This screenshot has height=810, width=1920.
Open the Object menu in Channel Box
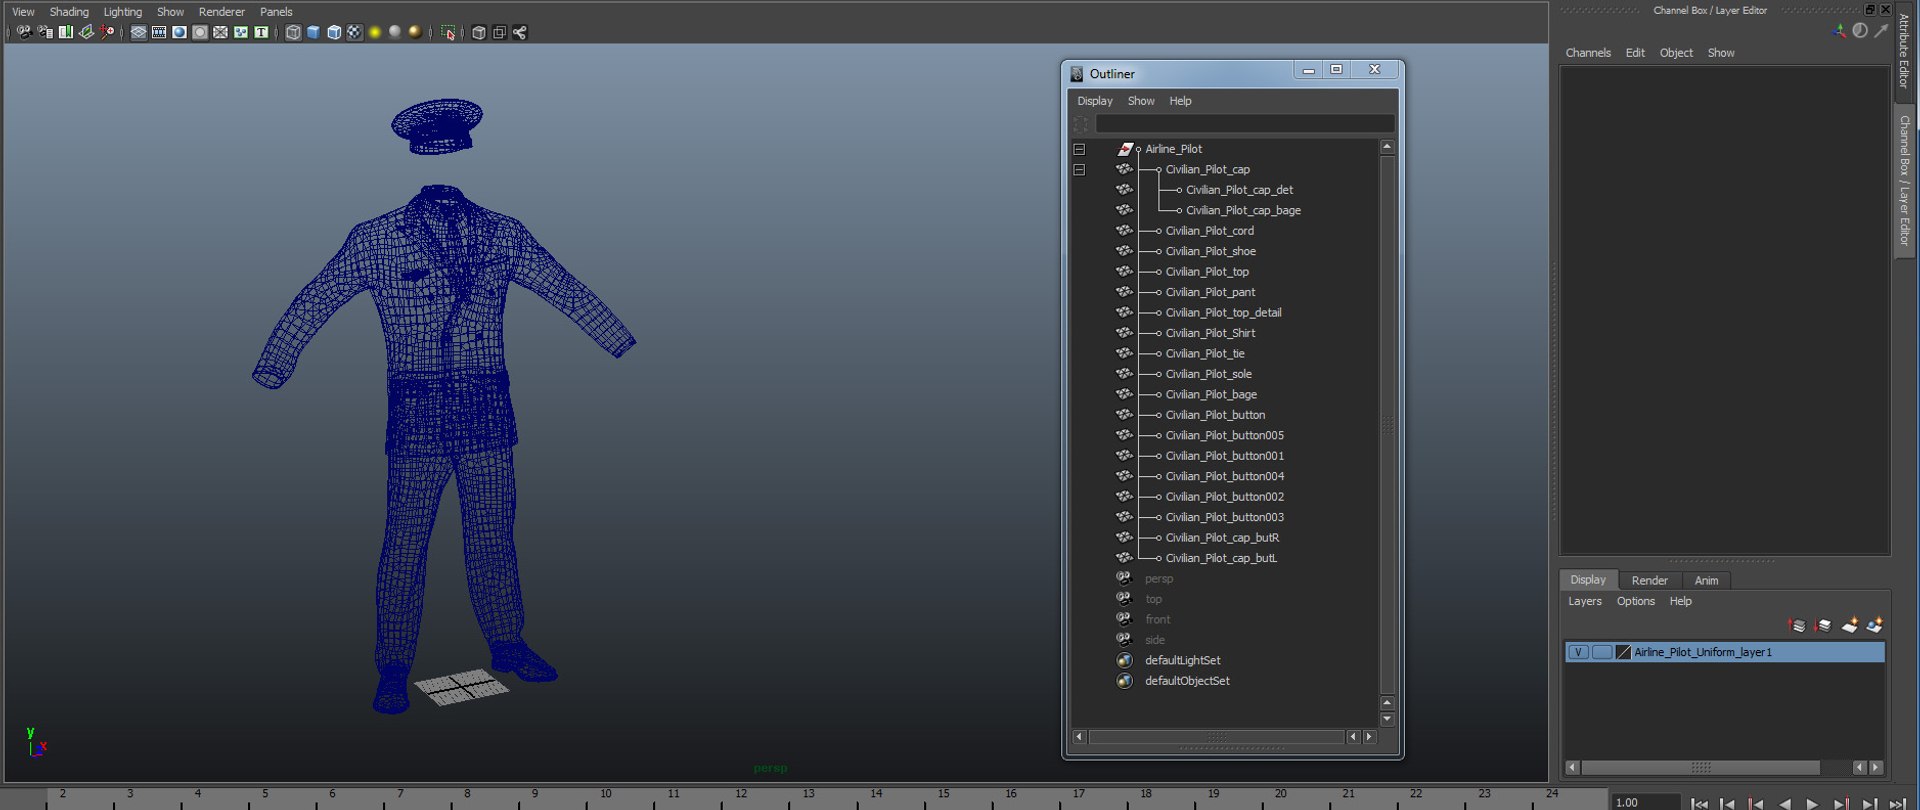click(x=1676, y=53)
